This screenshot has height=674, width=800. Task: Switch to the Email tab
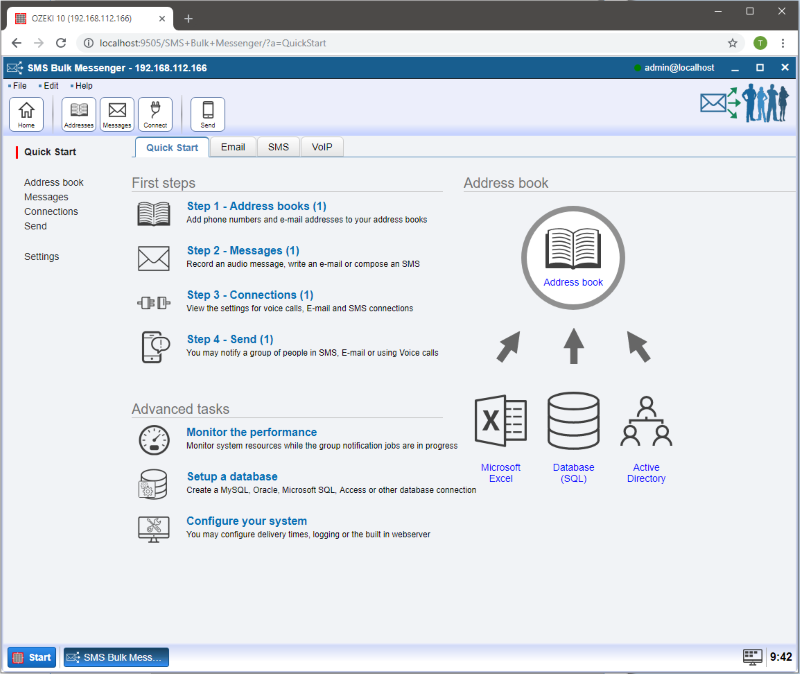pyautogui.click(x=233, y=147)
